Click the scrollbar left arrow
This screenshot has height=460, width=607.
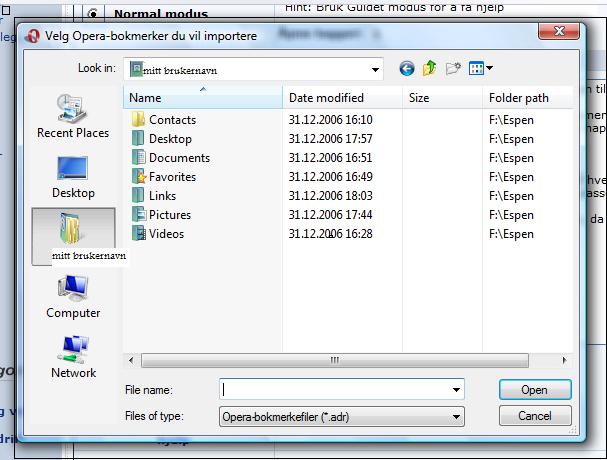(x=131, y=360)
